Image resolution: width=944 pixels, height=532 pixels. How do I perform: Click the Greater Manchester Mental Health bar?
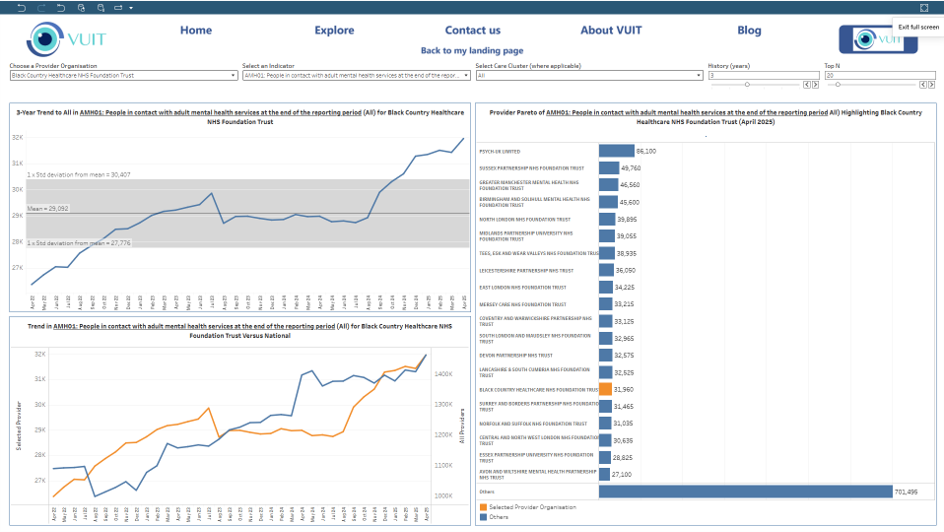(609, 185)
